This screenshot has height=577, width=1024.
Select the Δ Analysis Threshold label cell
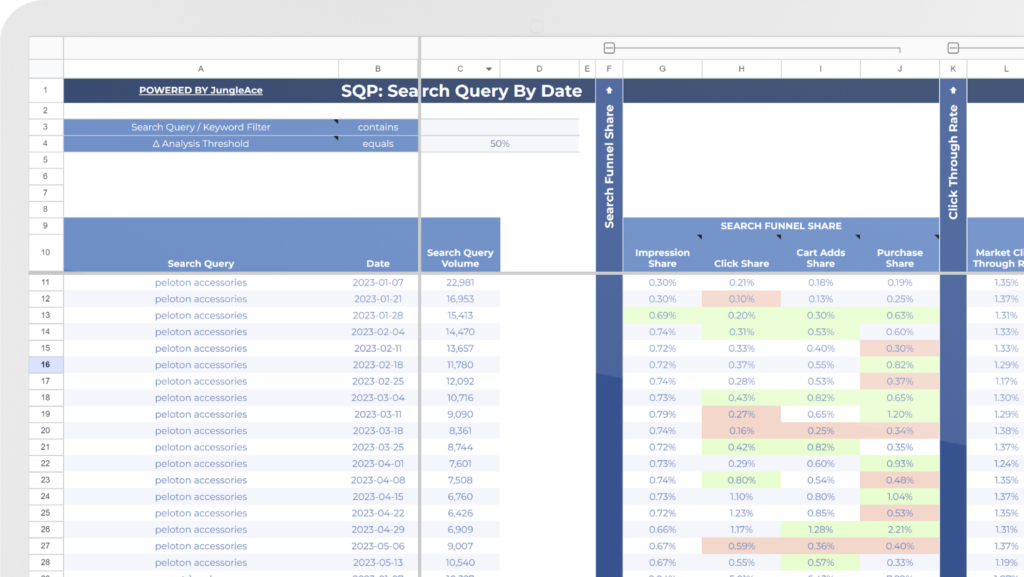pos(200,144)
